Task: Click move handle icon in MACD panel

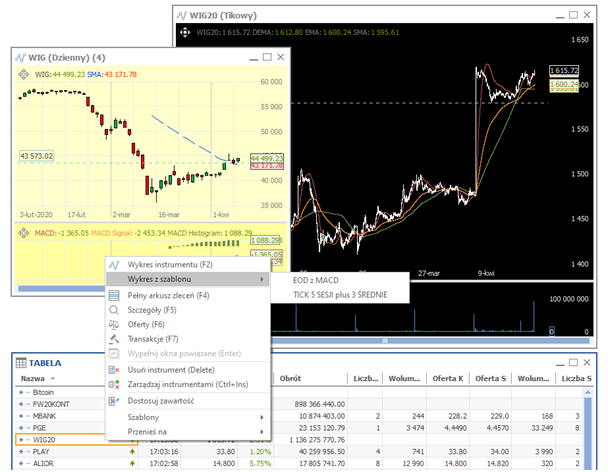Action: pos(24,233)
